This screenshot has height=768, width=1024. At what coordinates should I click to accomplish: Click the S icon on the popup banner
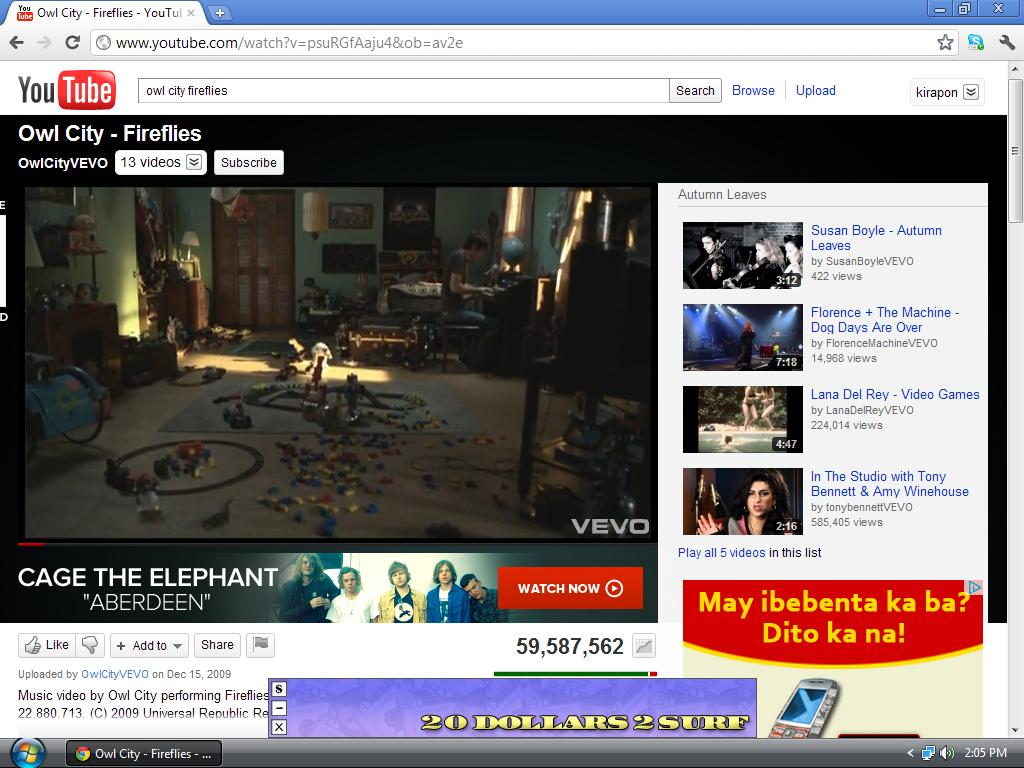pyautogui.click(x=279, y=689)
